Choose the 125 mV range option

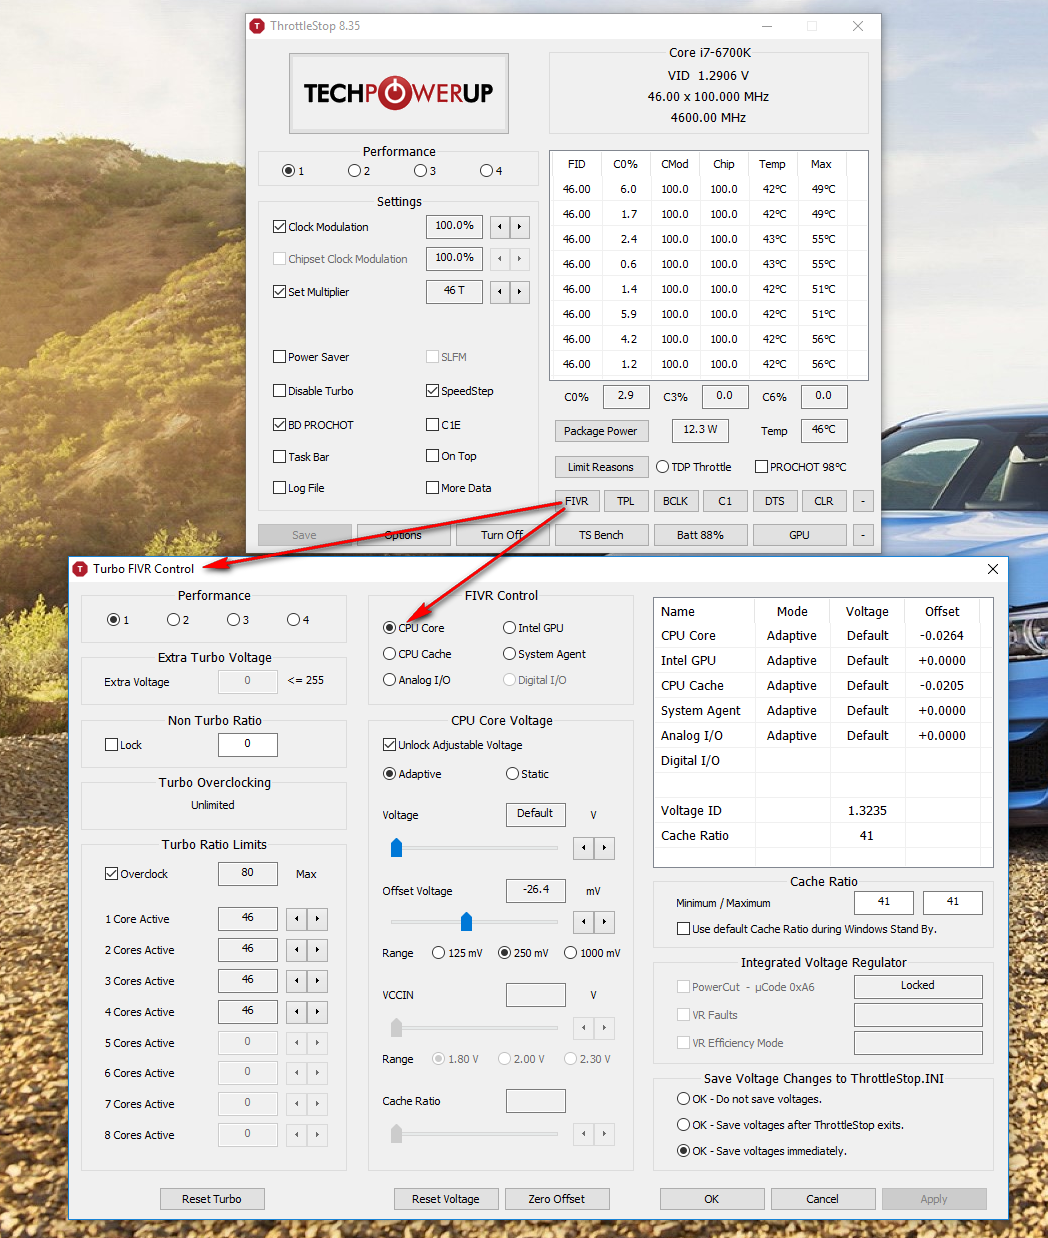[439, 953]
